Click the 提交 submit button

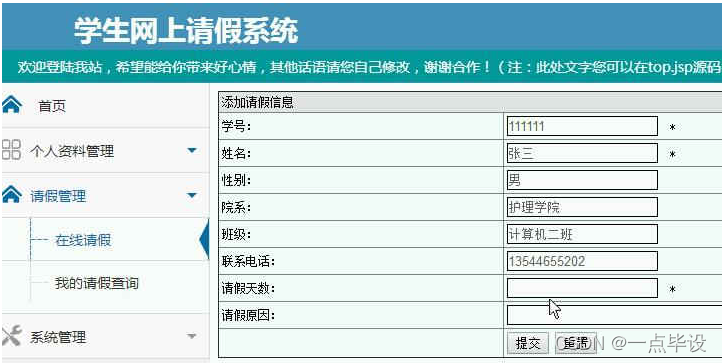tap(528, 343)
